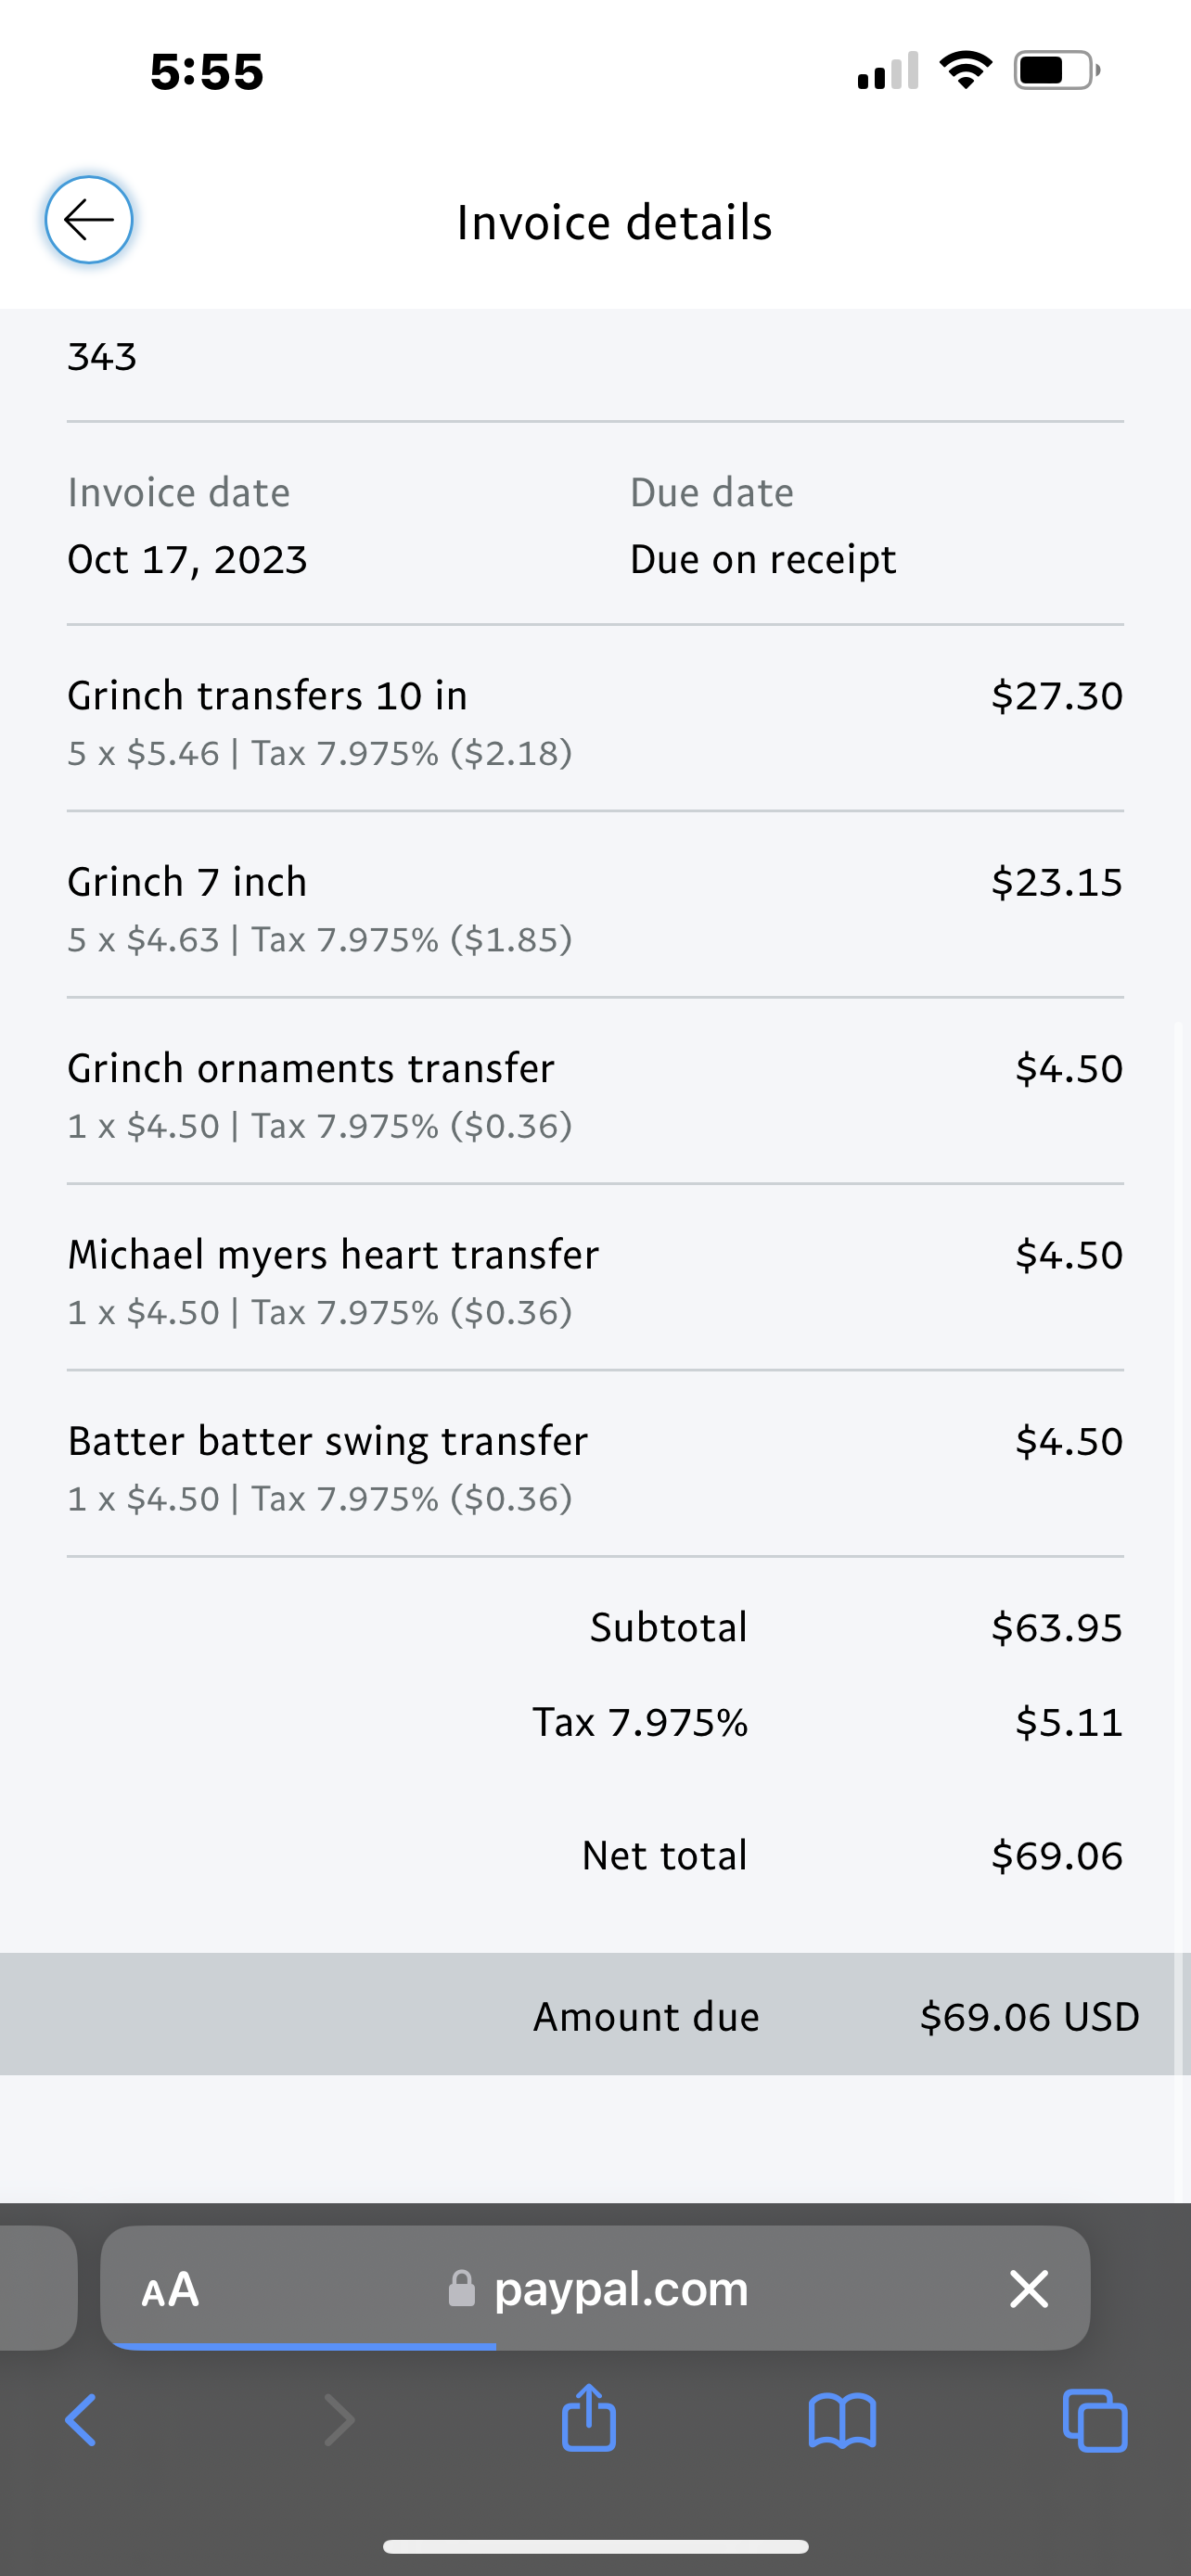Tap the battery indicator in status bar
The width and height of the screenshot is (1191, 2576).
[1056, 70]
